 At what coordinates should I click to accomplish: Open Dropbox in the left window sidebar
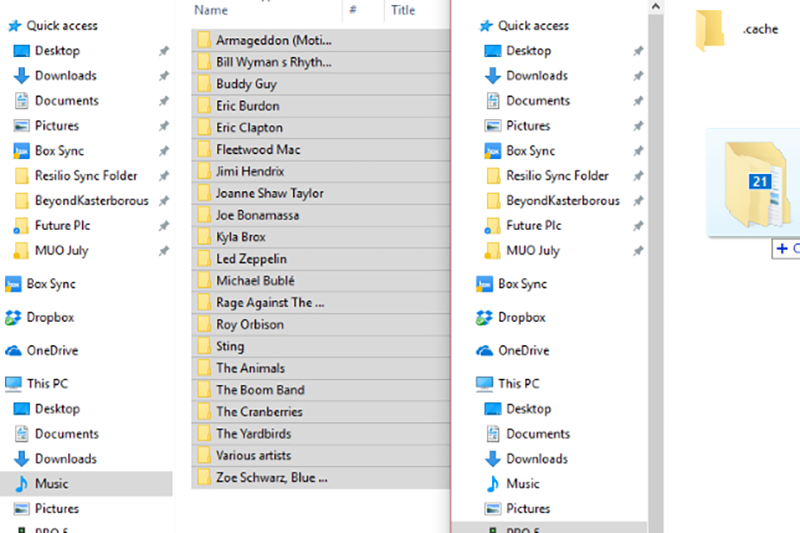(49, 317)
